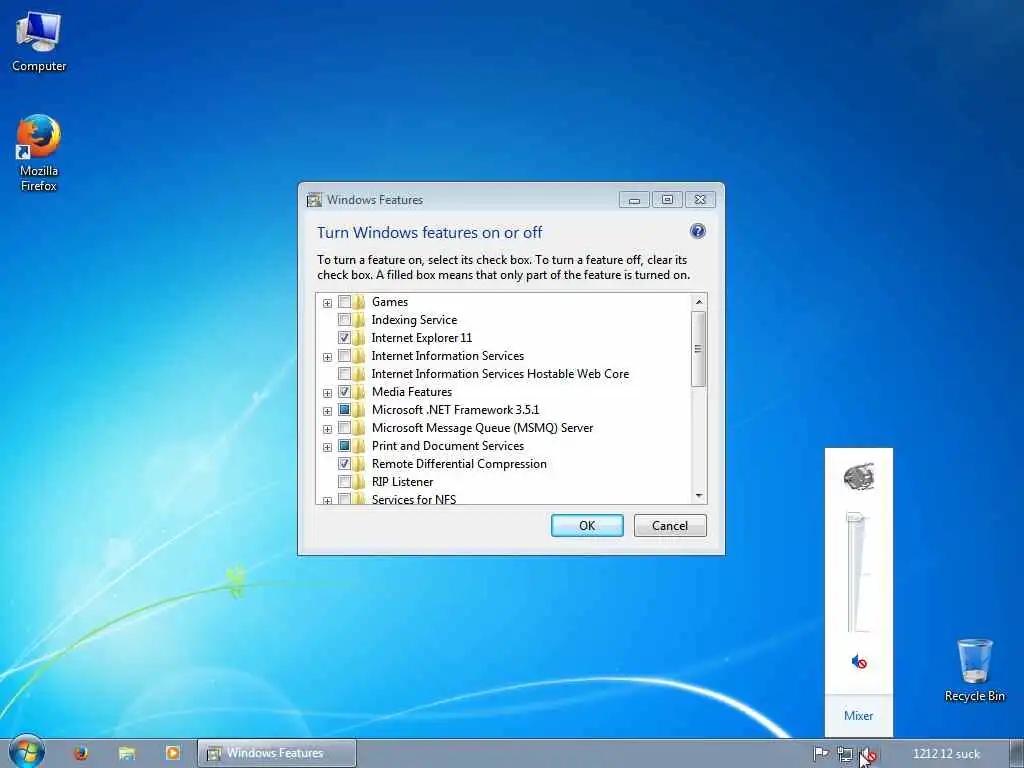Image resolution: width=1024 pixels, height=768 pixels.
Task: Click the Windows Features taskbar button
Action: tap(277, 753)
